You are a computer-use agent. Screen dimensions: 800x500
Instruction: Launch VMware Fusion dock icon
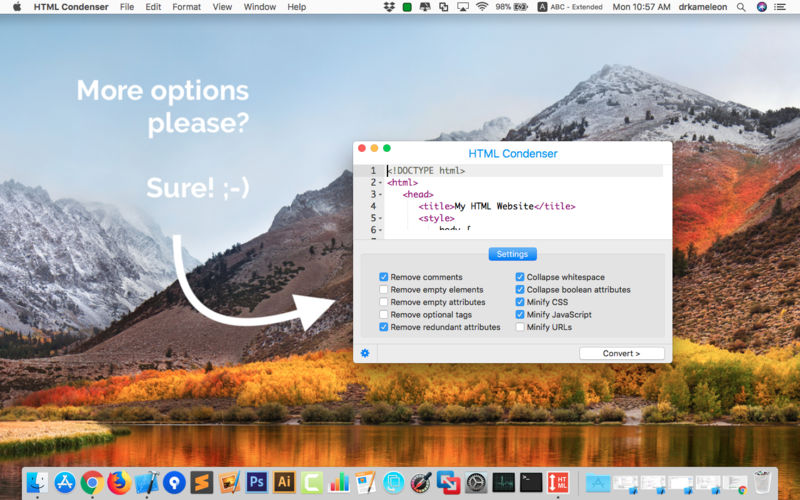point(448,482)
